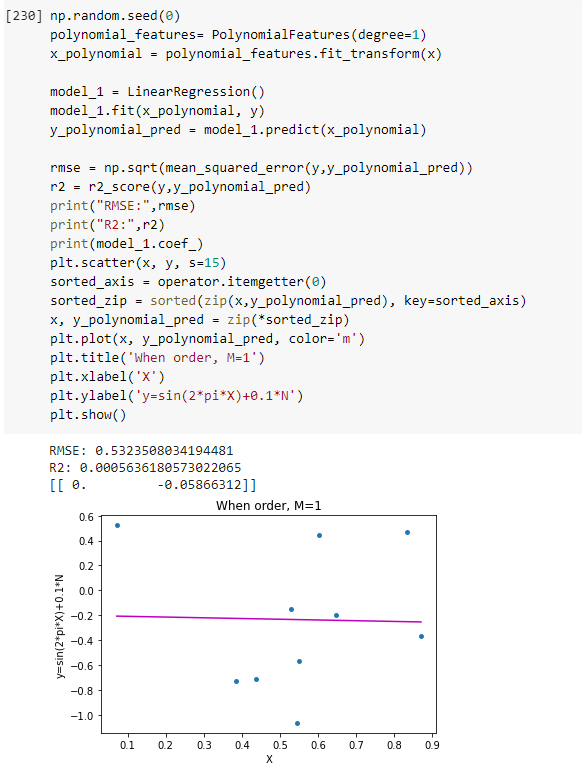Click the rmse = np.sqrt(...) code line
Screen dimensions: 582x782
coord(261,168)
